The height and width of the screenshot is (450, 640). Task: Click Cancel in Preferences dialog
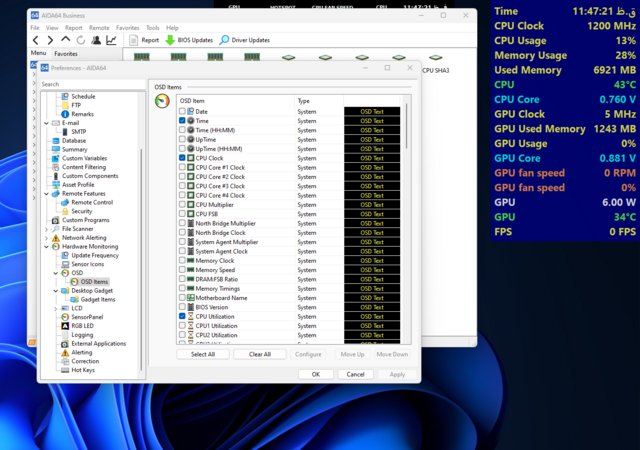pyautogui.click(x=355, y=374)
